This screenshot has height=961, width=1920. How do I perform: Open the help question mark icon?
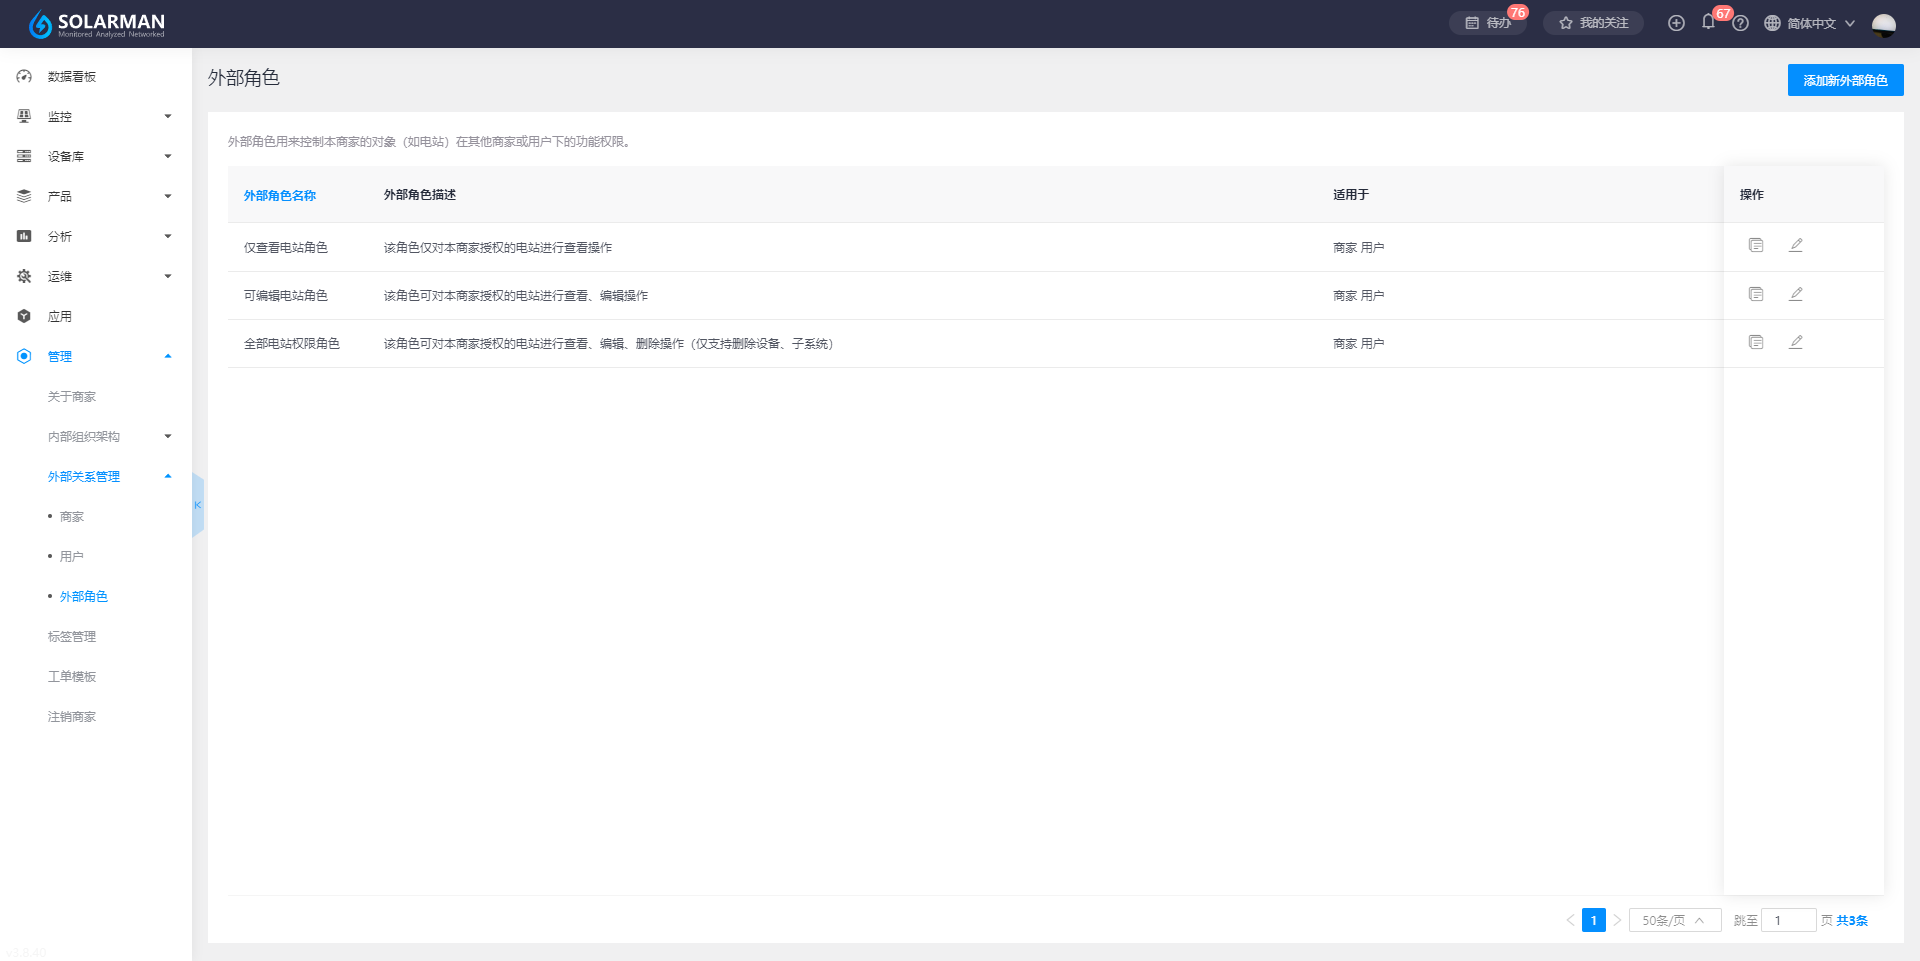[1740, 23]
